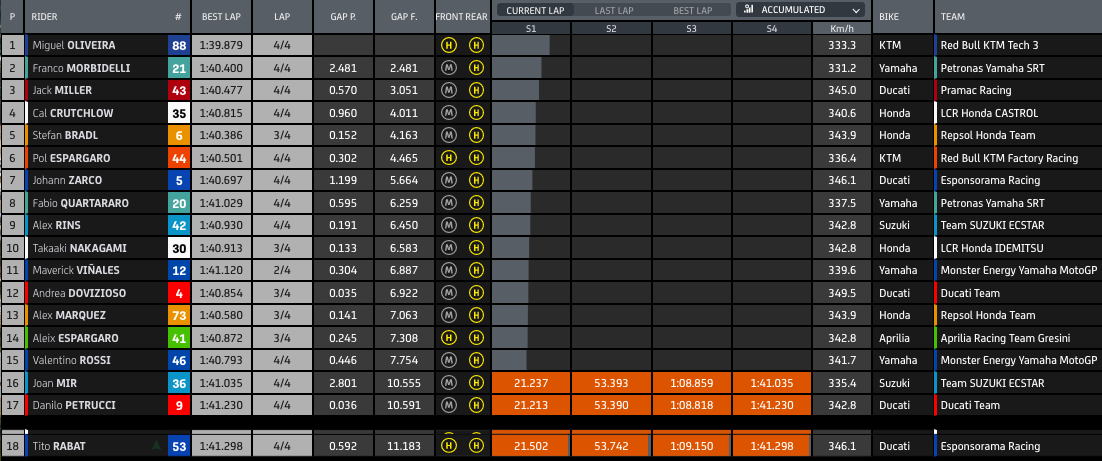Sort by BEST LAP column header

[221, 16]
